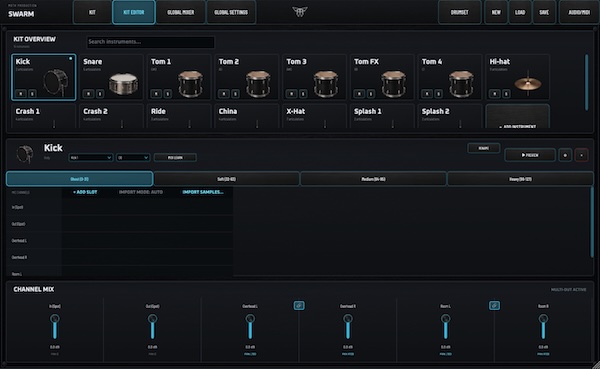The width and height of the screenshot is (600, 369).
Task: Switch to the Kit tab
Action: [92, 12]
